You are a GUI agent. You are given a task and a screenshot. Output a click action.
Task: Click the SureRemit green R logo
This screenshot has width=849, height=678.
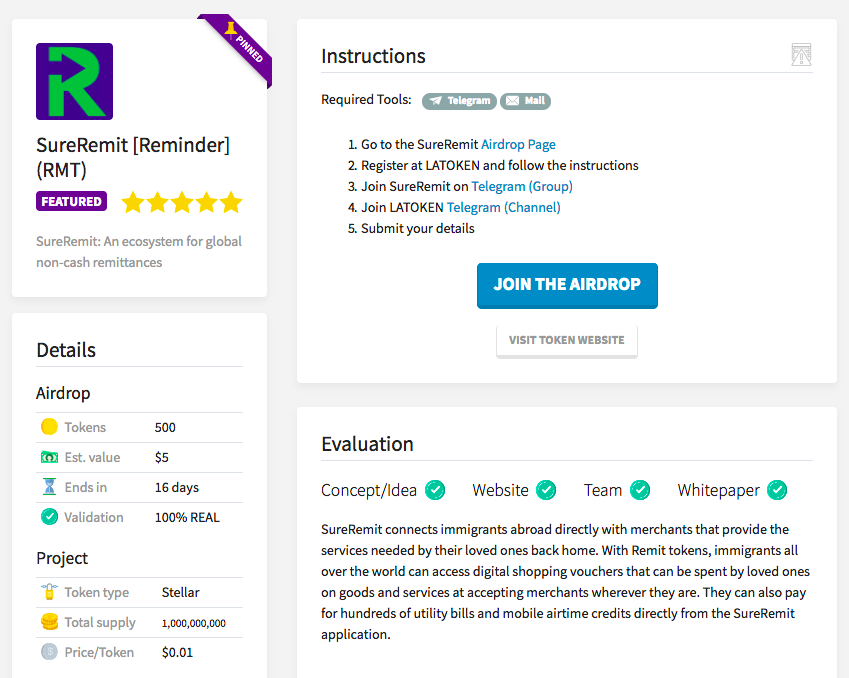[74, 82]
